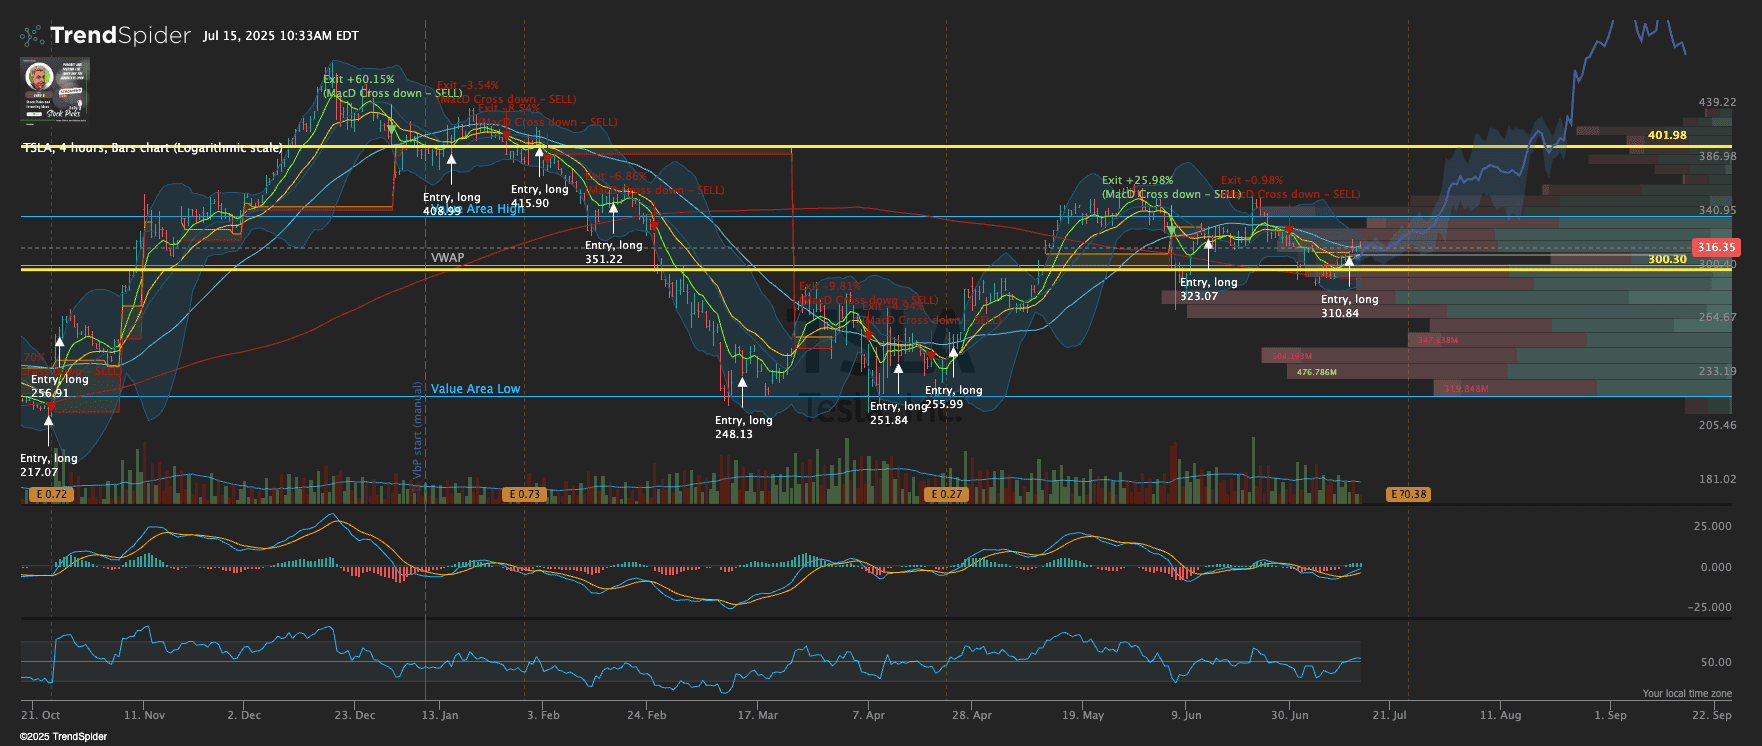
Task: Click the Entry, long 323.07 label
Action: [x=1208, y=289]
